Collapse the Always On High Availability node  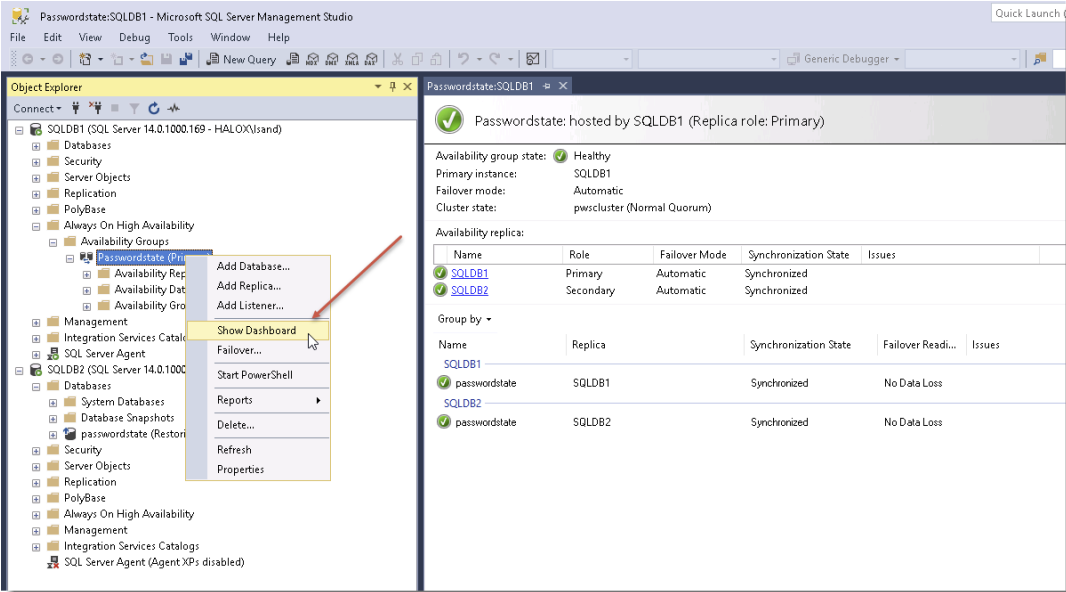36,226
